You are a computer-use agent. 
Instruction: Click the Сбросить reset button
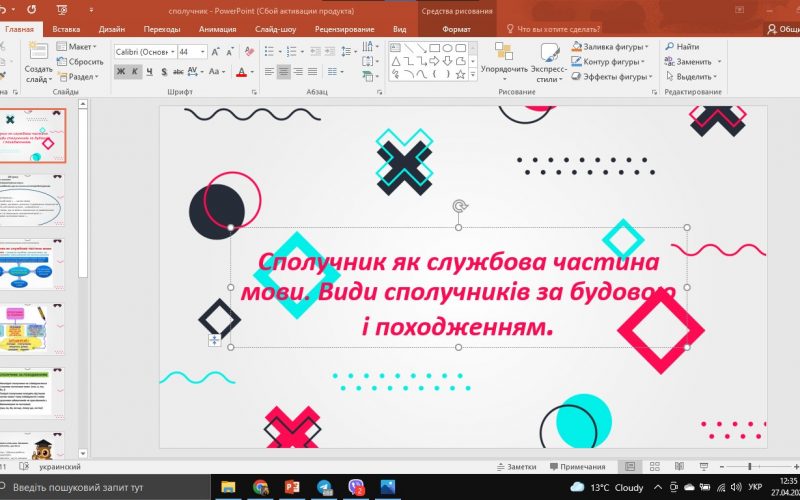point(80,62)
